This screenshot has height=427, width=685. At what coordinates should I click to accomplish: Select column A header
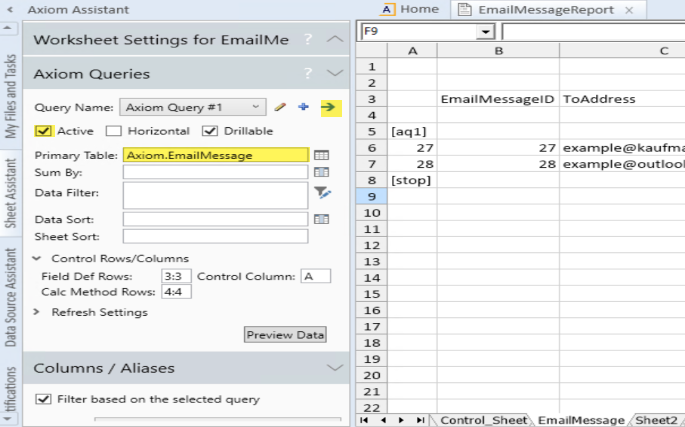(412, 51)
